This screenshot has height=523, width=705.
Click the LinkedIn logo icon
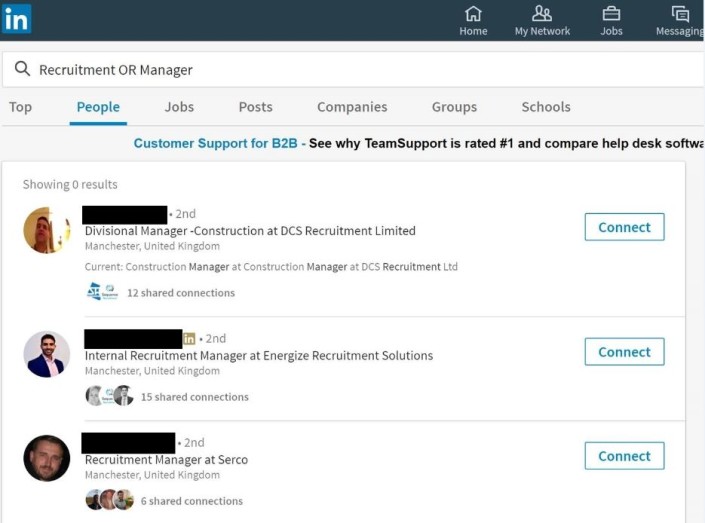pos(17,19)
